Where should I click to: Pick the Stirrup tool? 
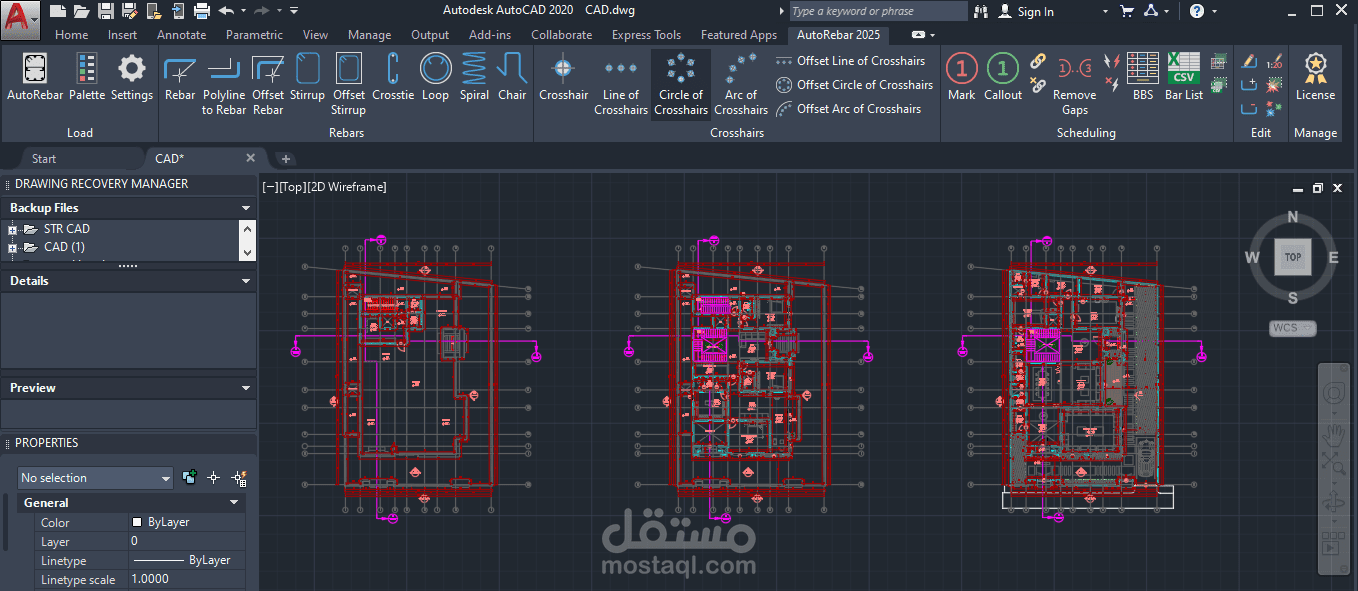308,78
